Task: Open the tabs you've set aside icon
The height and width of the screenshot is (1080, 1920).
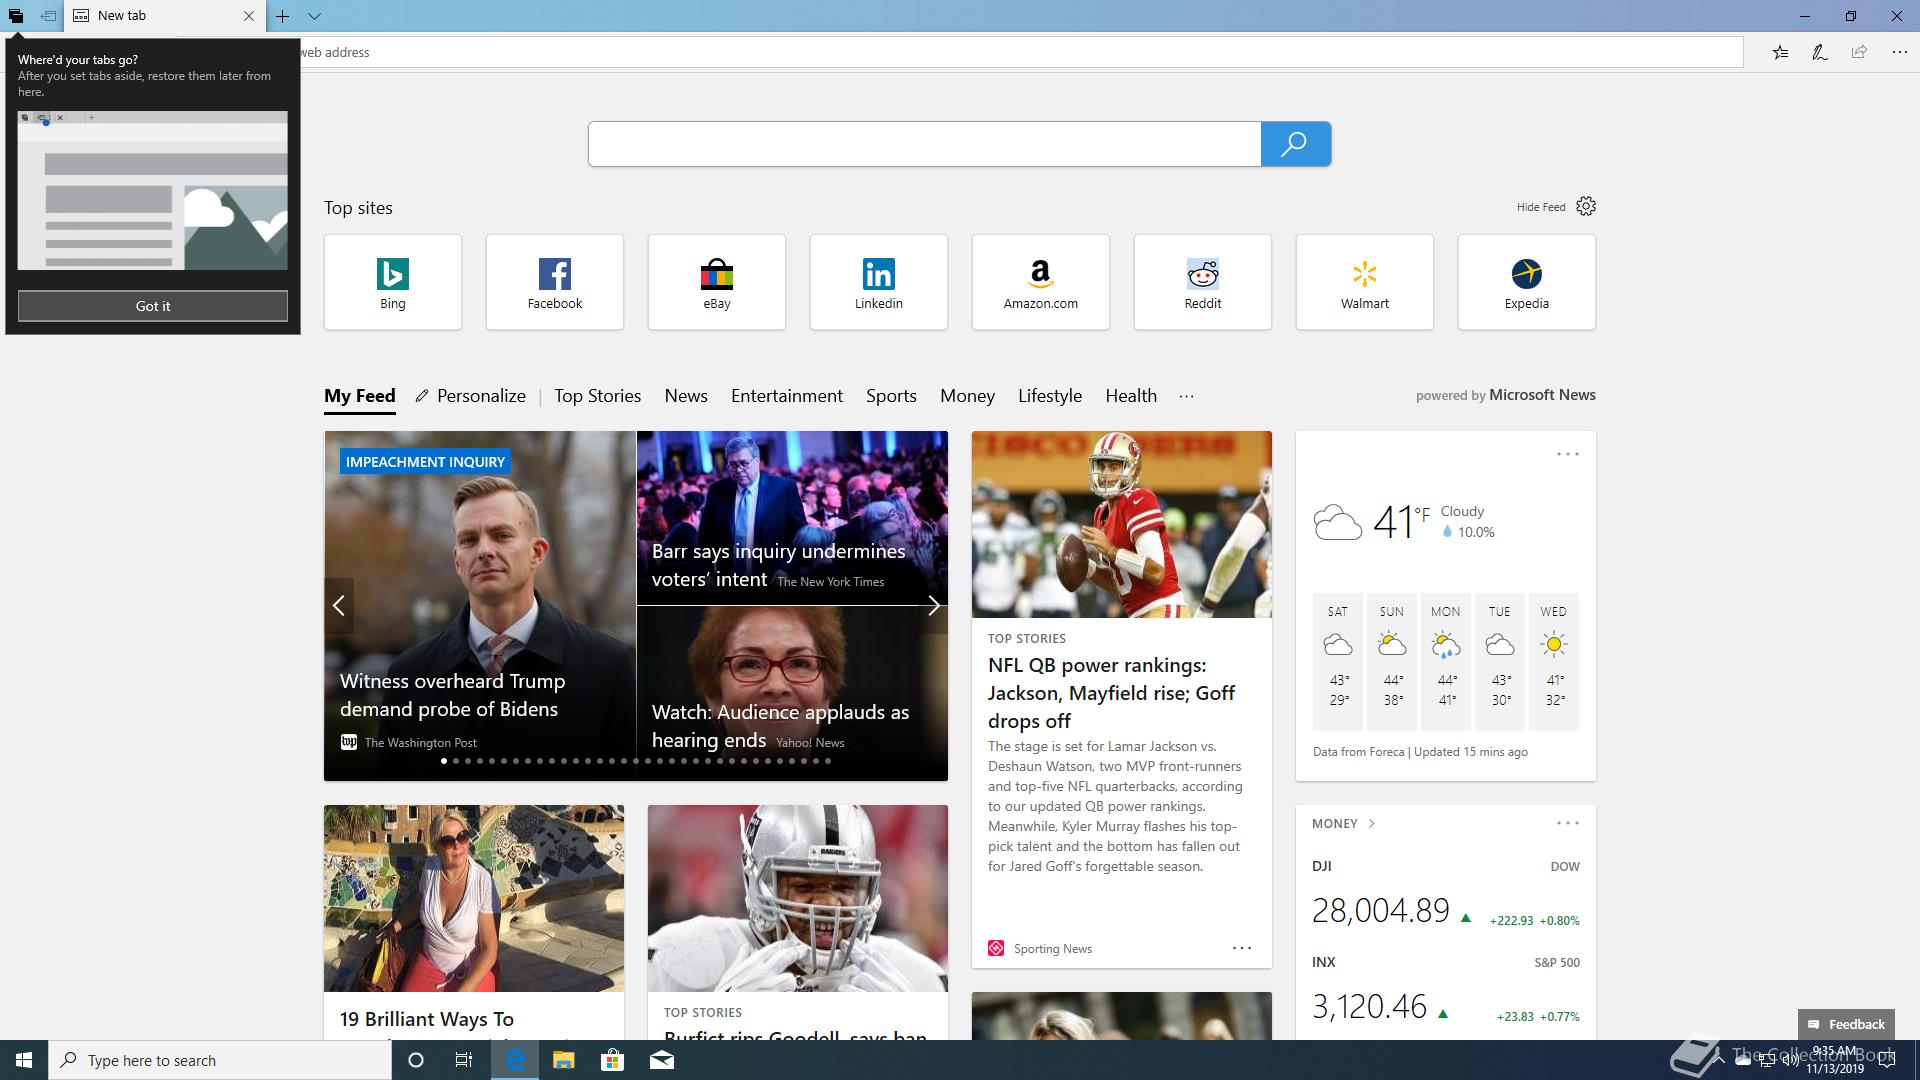Action: 15,16
